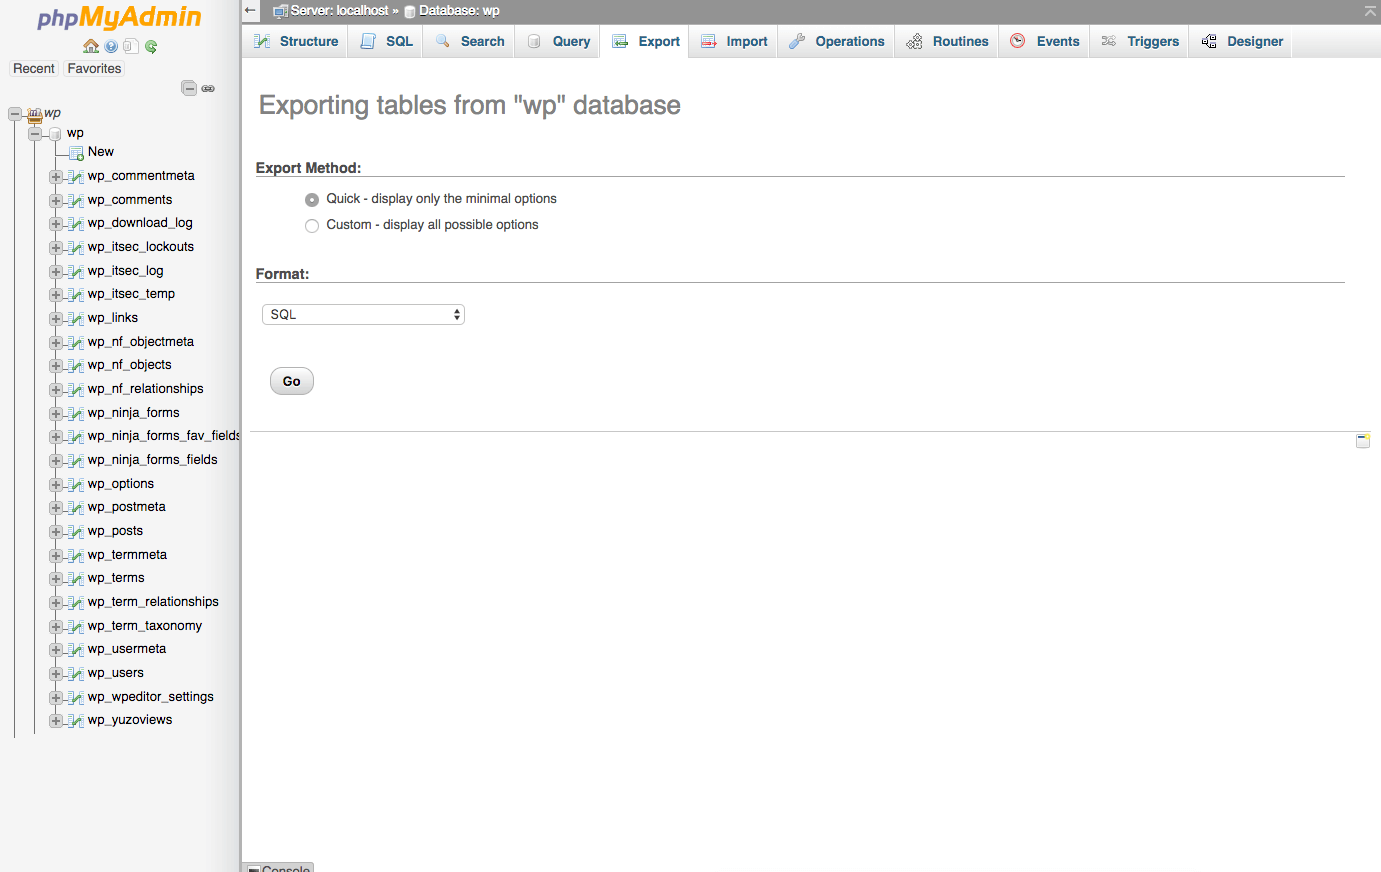The image size is (1381, 872).
Task: Click the table icon beside wp_options
Action: pos(76,485)
